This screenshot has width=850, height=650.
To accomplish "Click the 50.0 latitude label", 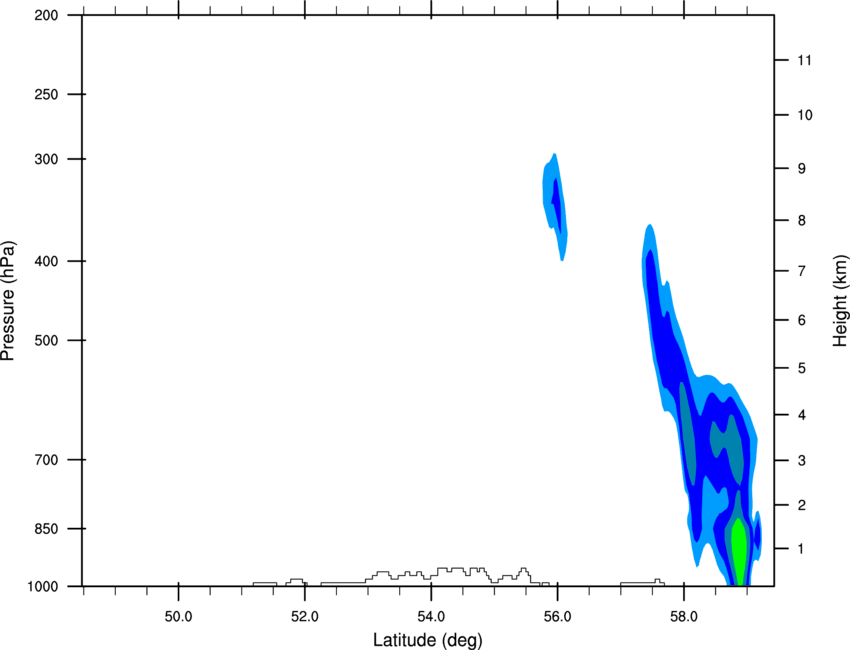I will tap(178, 616).
